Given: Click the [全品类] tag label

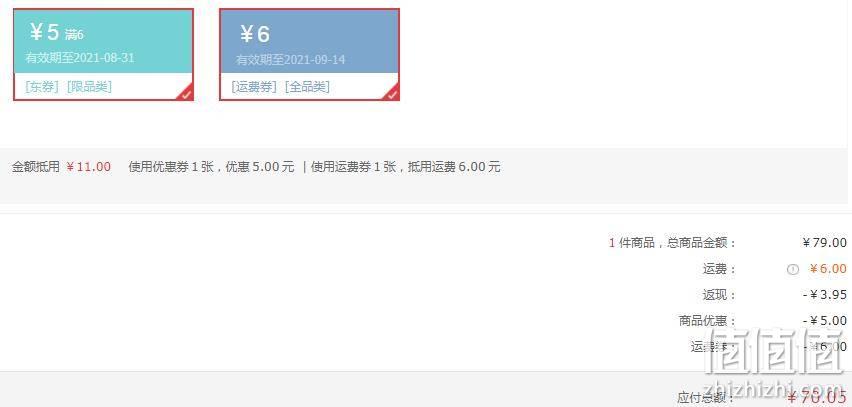Looking at the screenshot, I should (x=307, y=87).
